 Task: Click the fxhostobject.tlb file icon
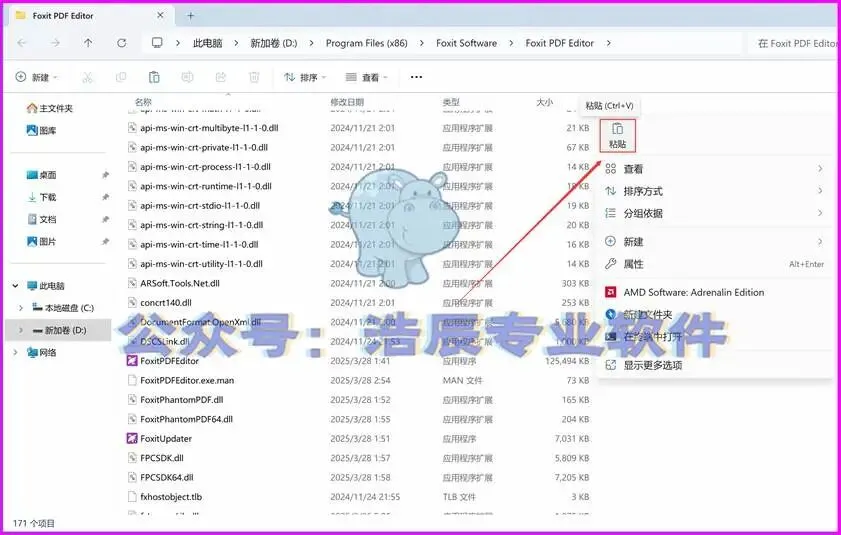click(x=132, y=497)
